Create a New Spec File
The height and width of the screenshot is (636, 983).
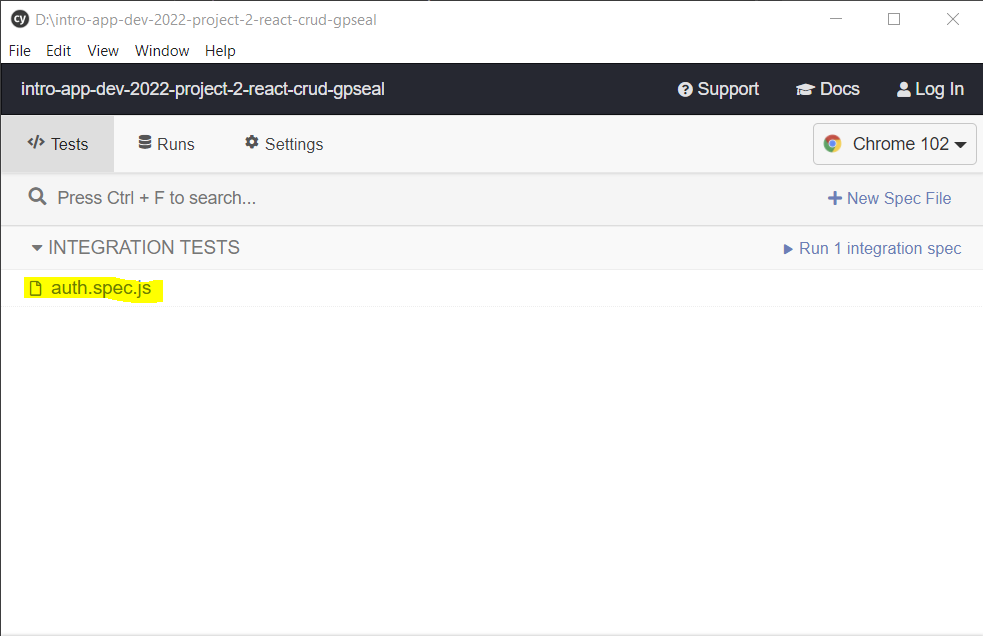(889, 198)
